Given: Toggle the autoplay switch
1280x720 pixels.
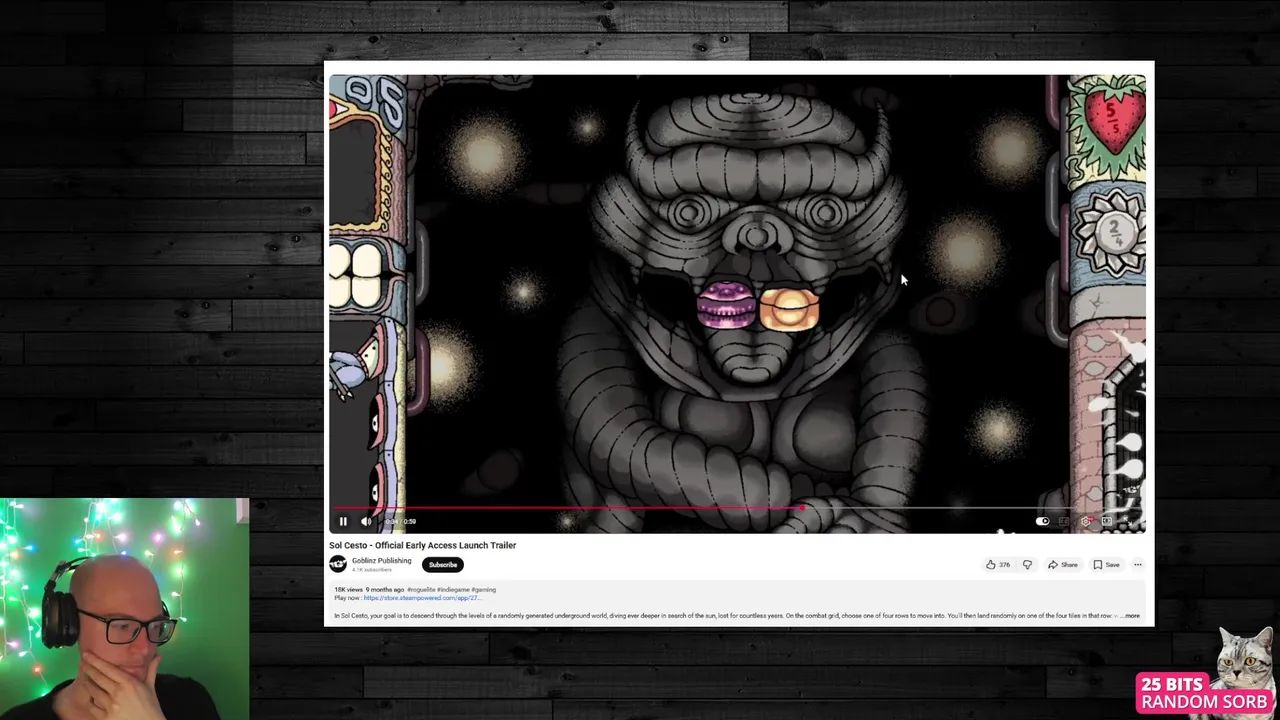Looking at the screenshot, I should click(1042, 521).
